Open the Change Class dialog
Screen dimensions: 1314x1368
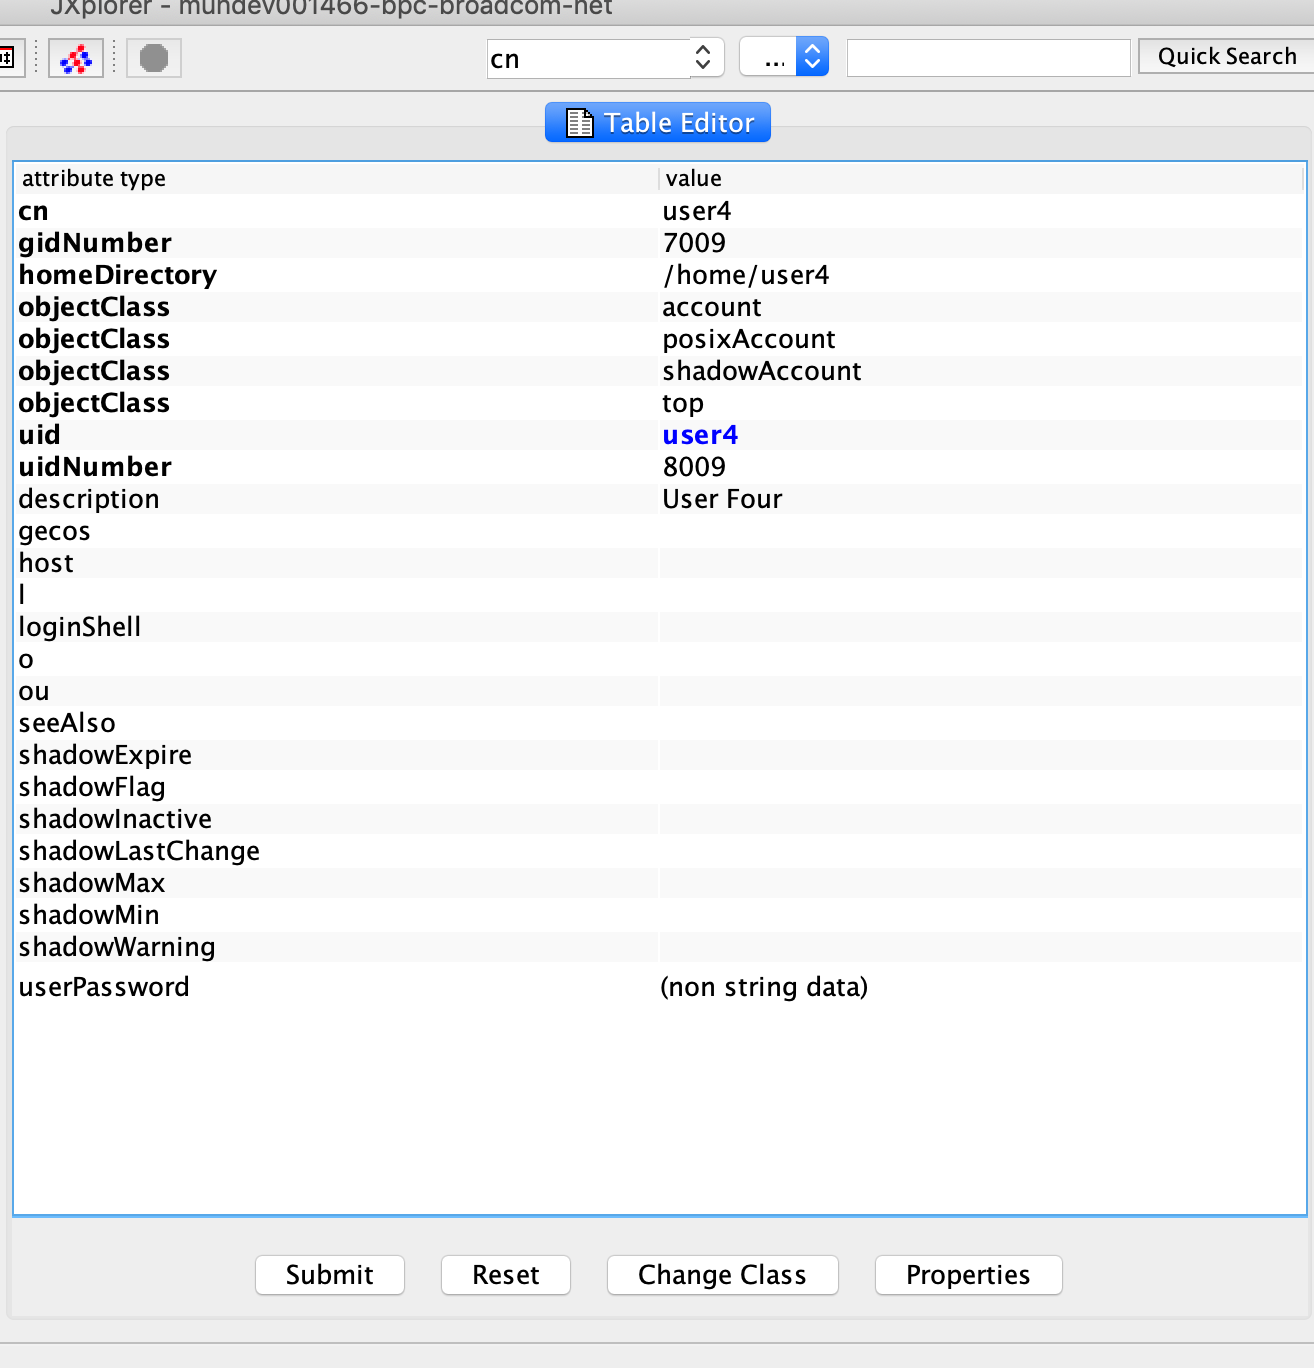click(722, 1275)
